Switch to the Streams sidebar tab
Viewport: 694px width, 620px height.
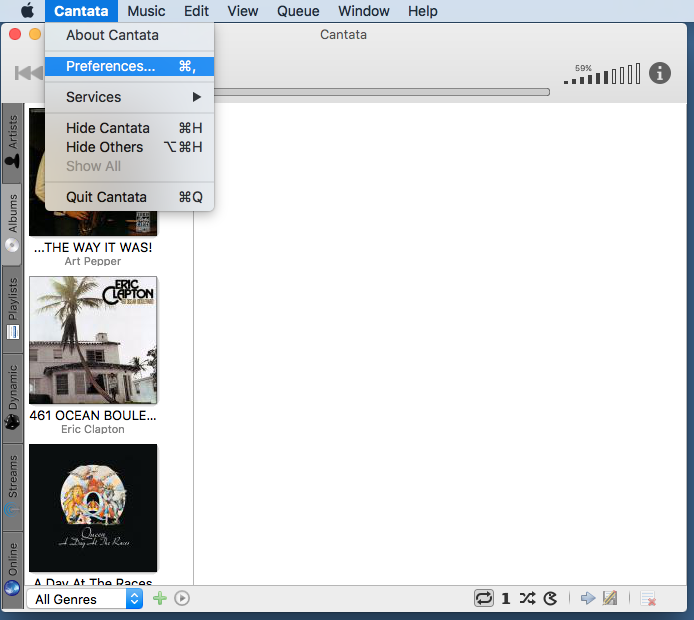pyautogui.click(x=12, y=486)
